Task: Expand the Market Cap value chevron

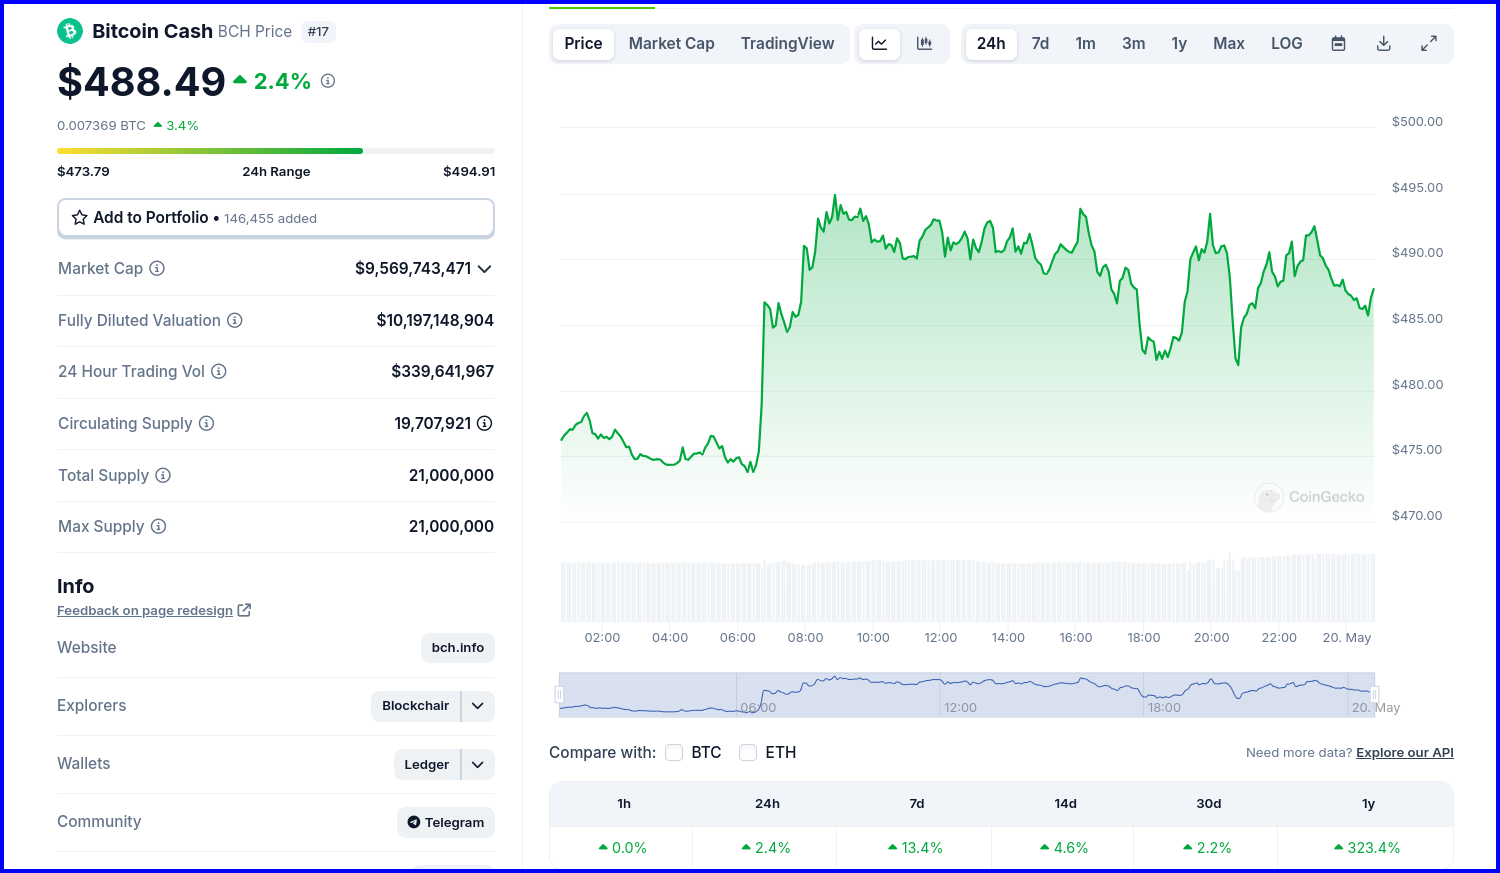Action: point(485,269)
